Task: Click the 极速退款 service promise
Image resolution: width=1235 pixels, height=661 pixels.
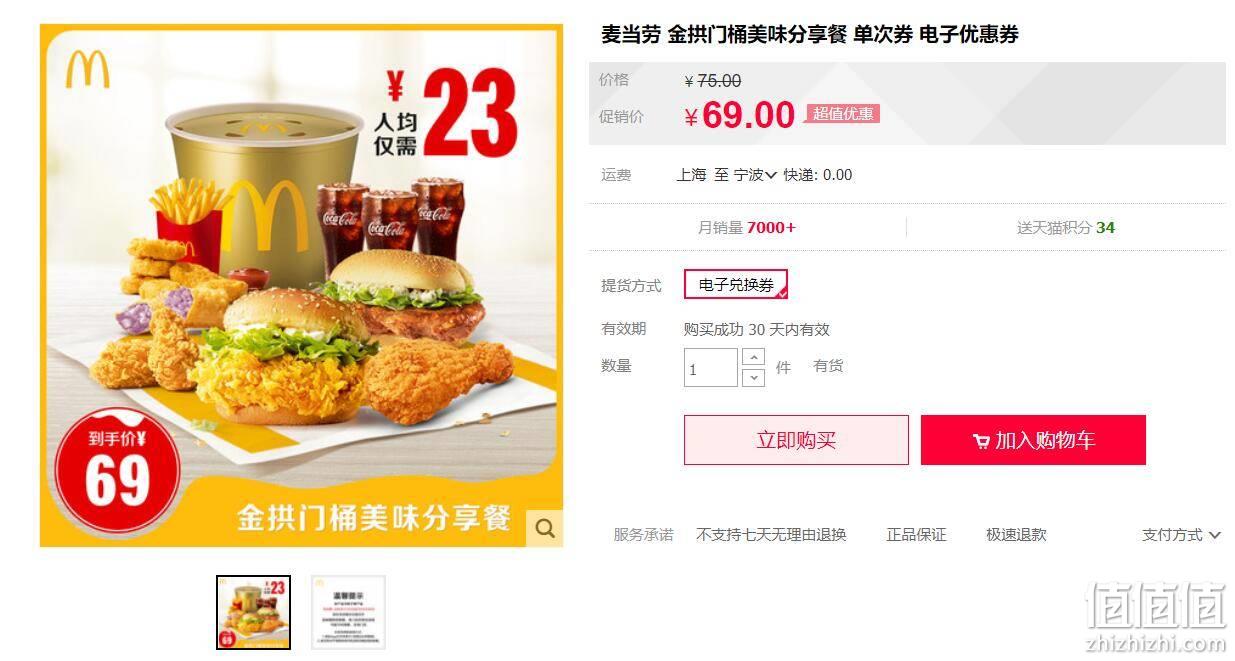Action: point(1016,535)
